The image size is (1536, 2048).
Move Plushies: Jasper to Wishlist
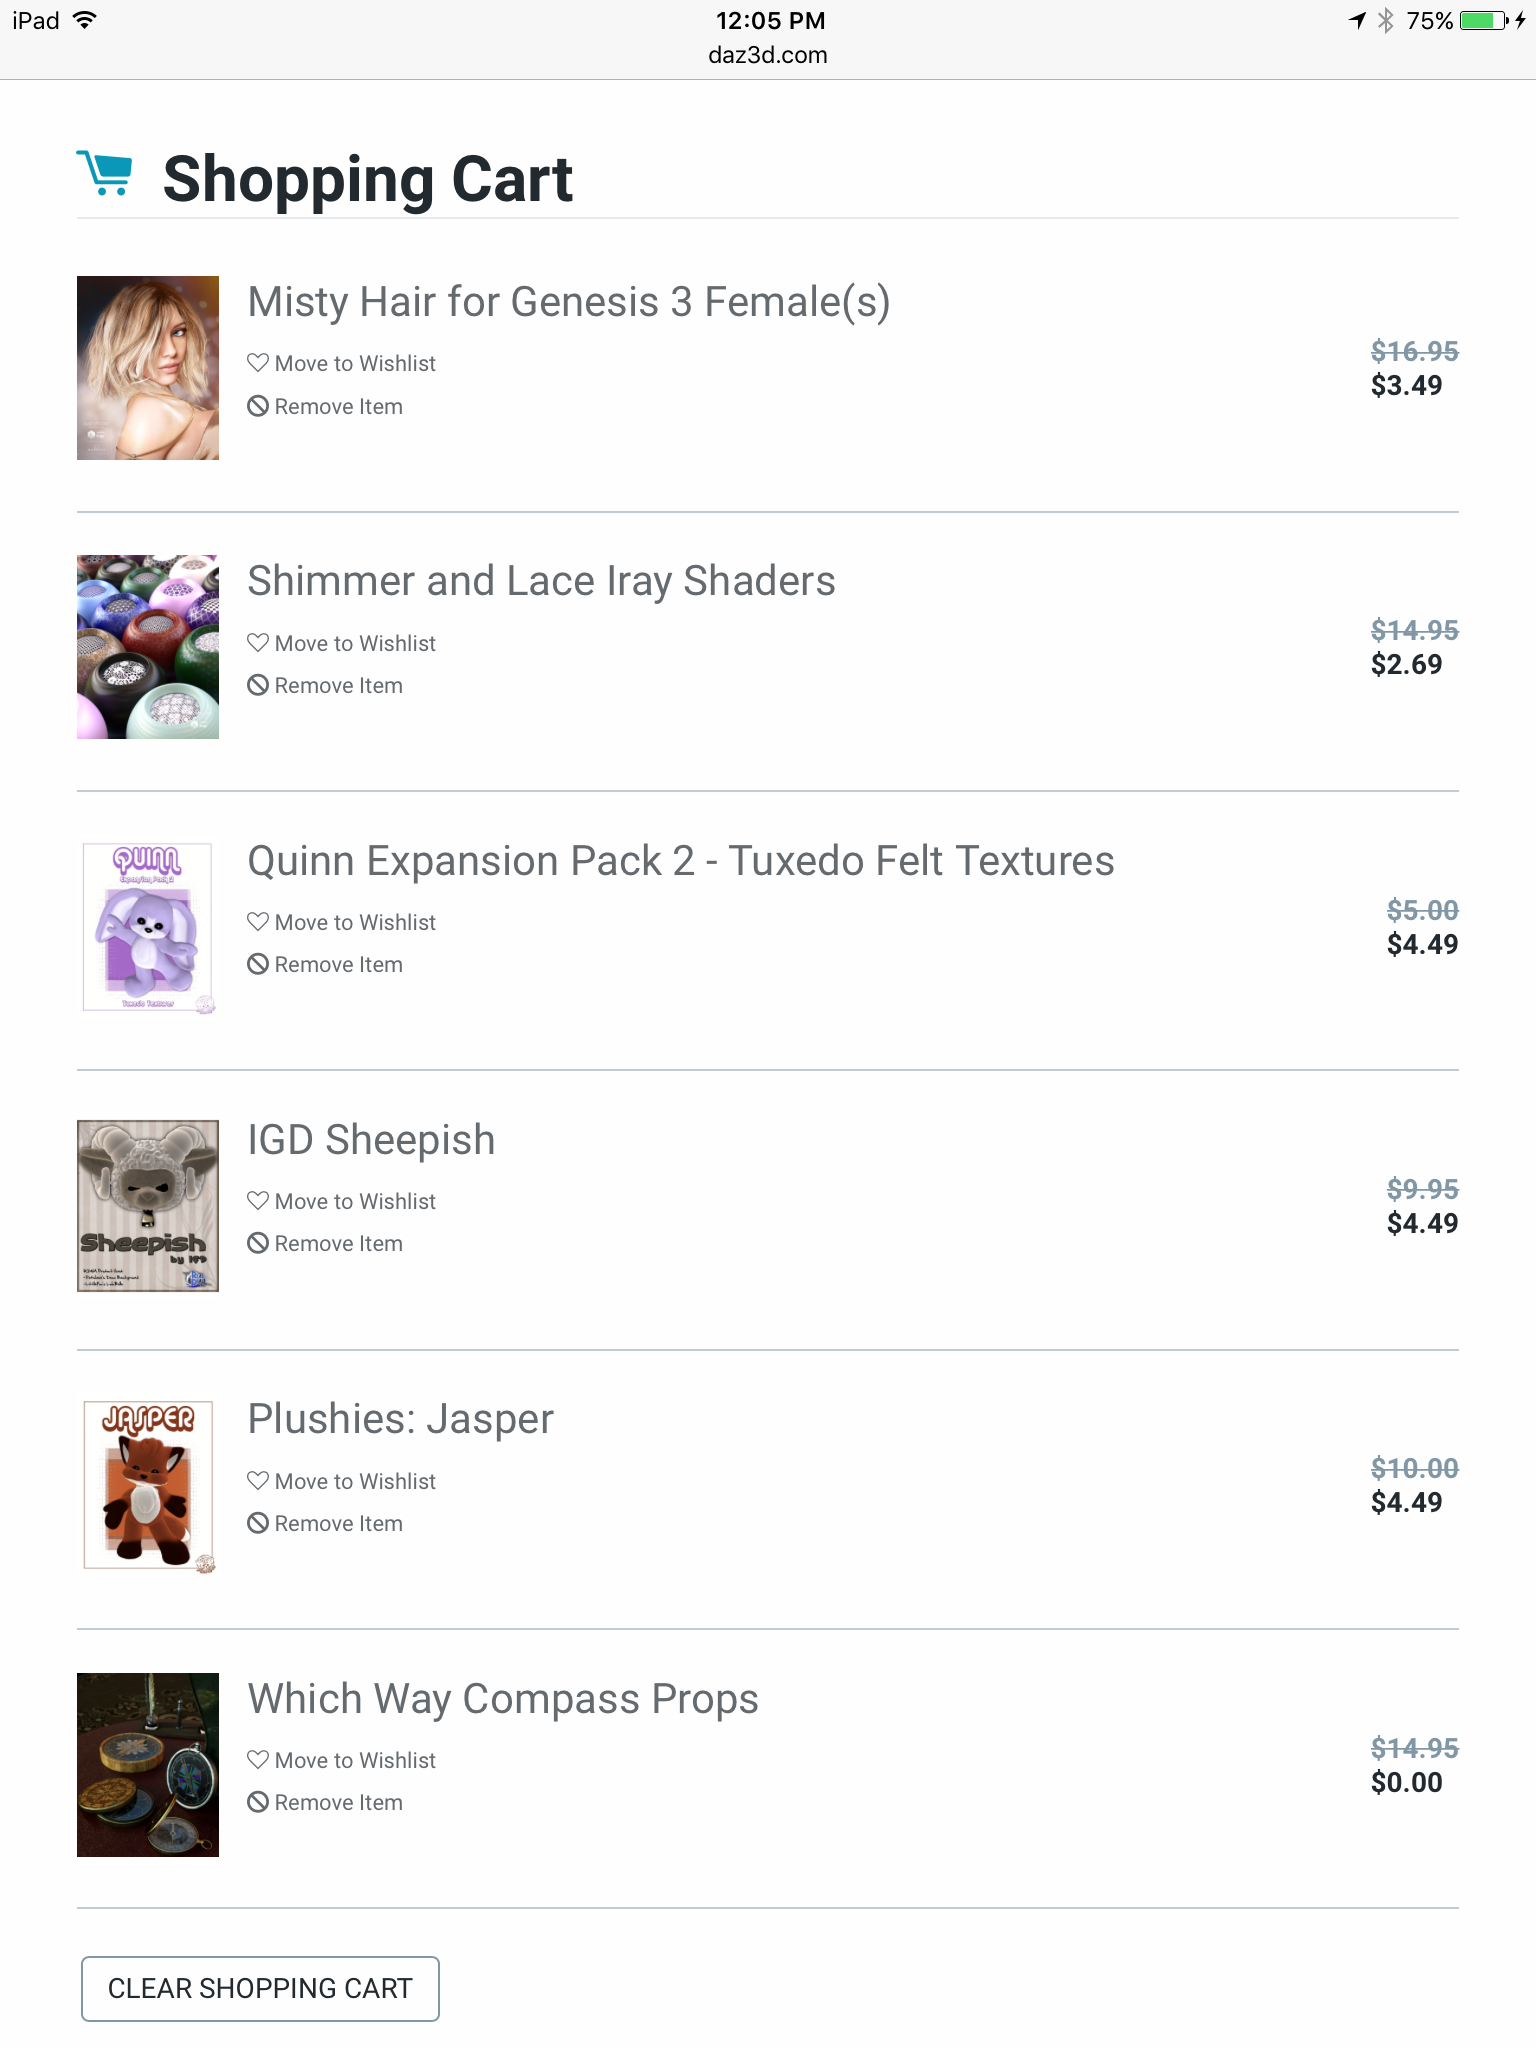click(x=354, y=1481)
